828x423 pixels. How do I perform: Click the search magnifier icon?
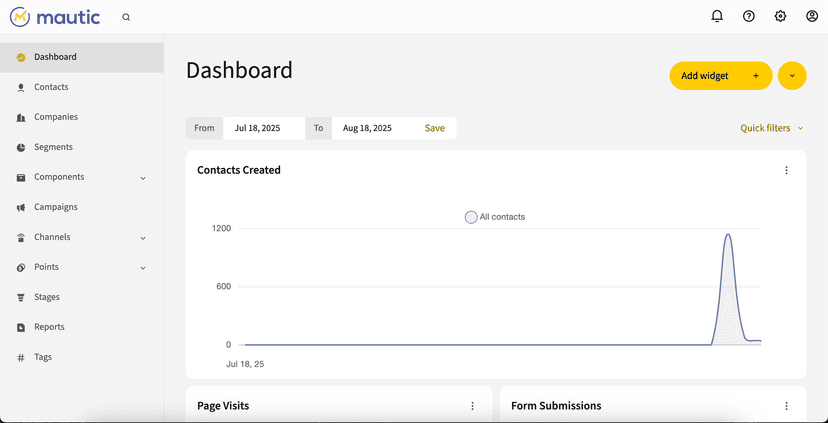126,17
